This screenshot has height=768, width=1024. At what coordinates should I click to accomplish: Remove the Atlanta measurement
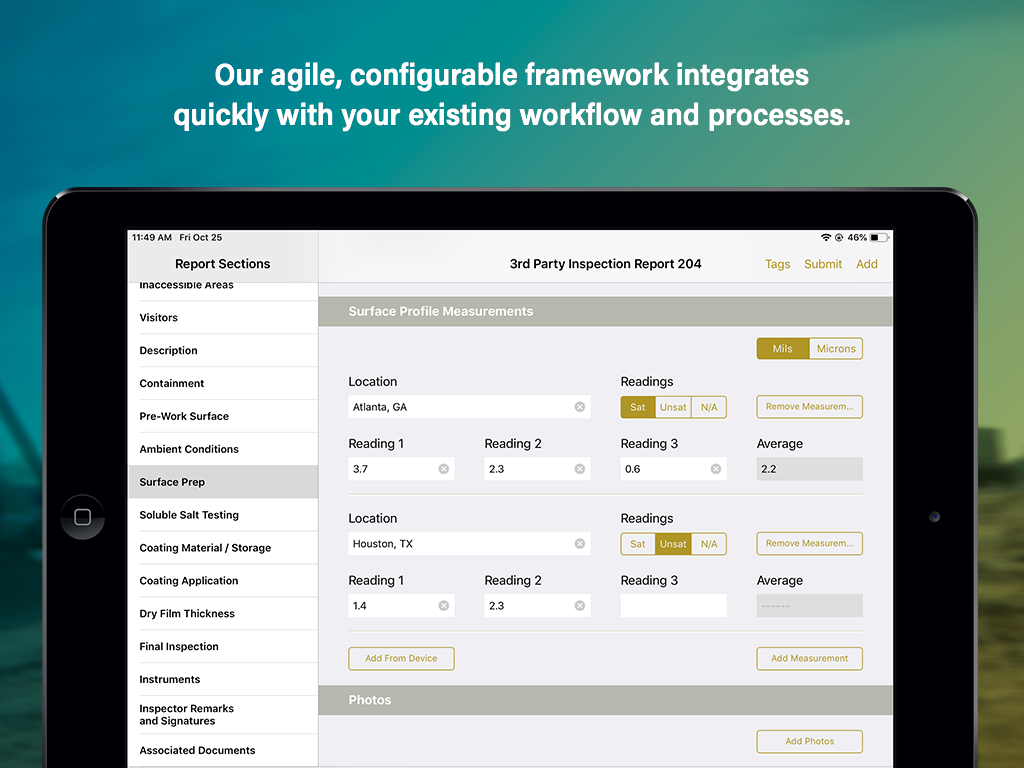click(809, 407)
